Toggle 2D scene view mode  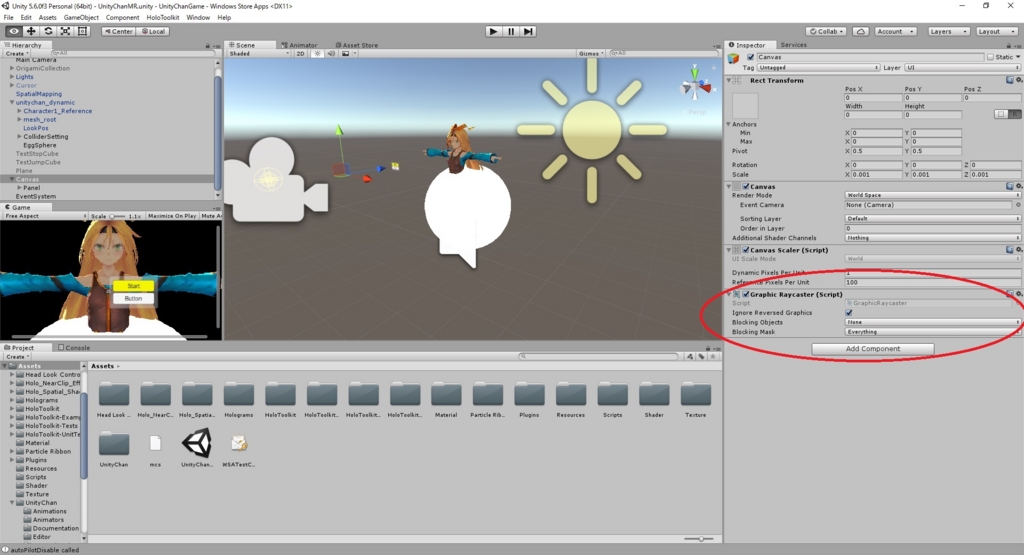(300, 54)
